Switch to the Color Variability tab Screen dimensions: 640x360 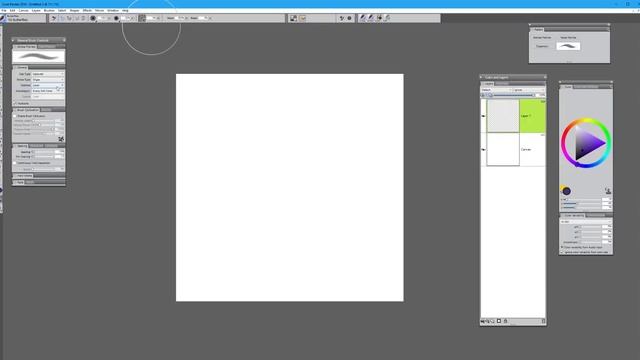574,215
